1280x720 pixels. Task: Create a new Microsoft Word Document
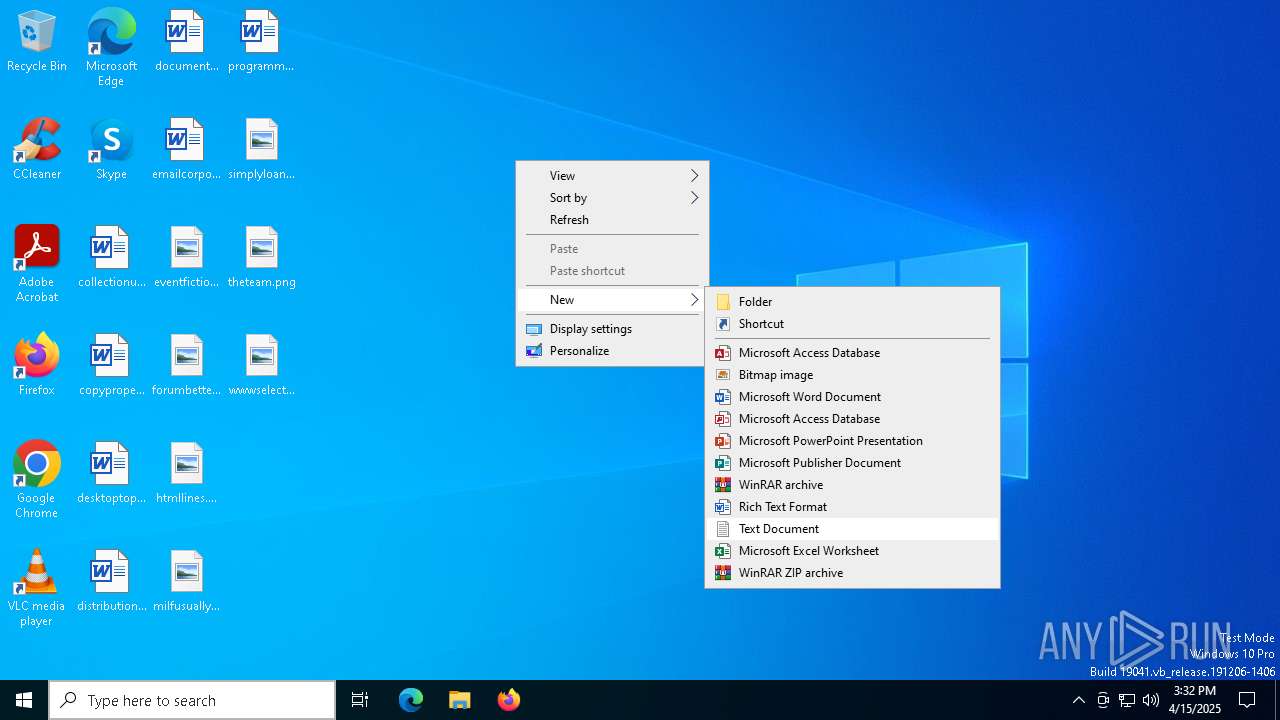coord(852,397)
